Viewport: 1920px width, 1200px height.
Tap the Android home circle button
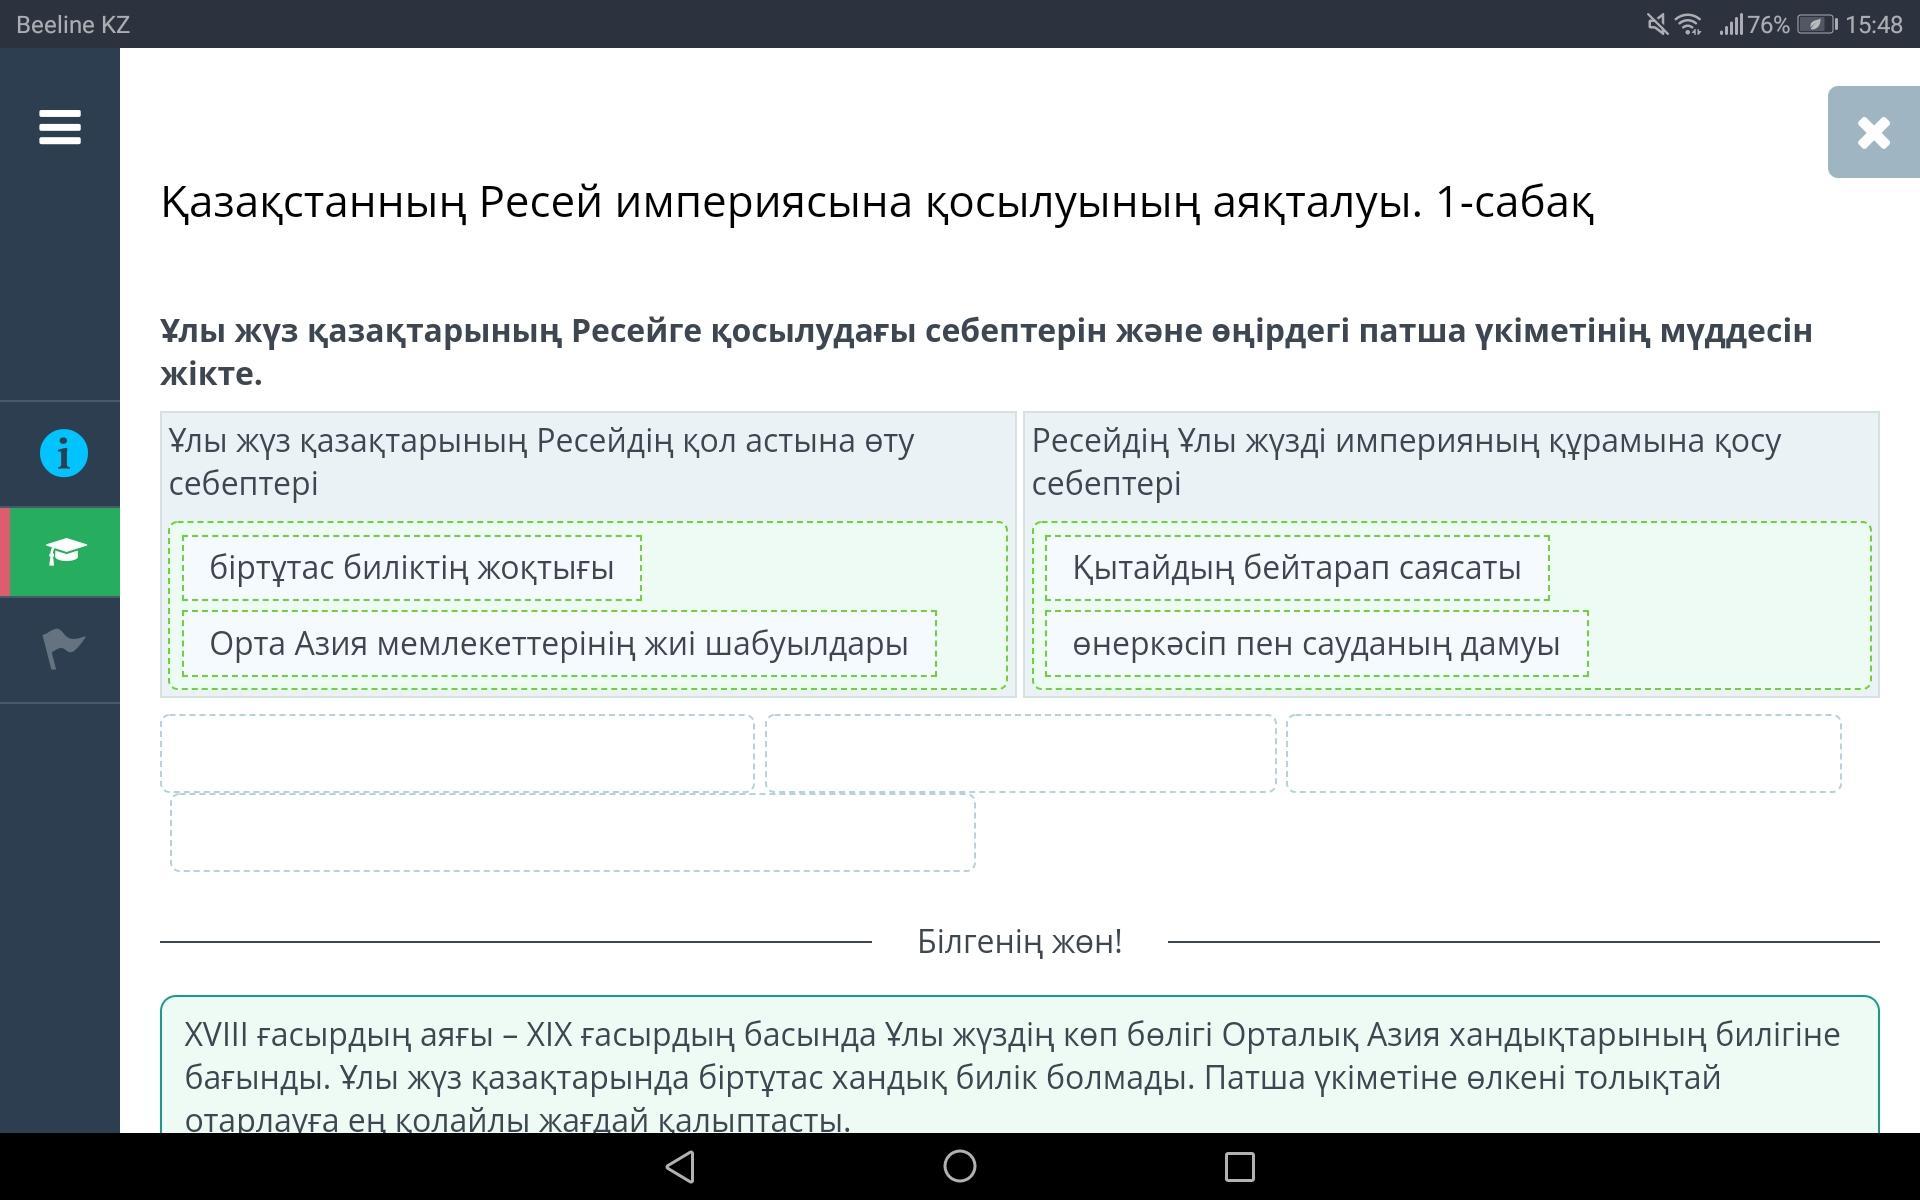point(960,1166)
